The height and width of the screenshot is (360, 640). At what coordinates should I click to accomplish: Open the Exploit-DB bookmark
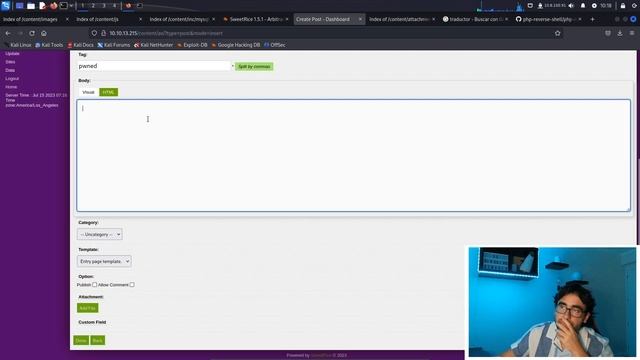point(193,45)
